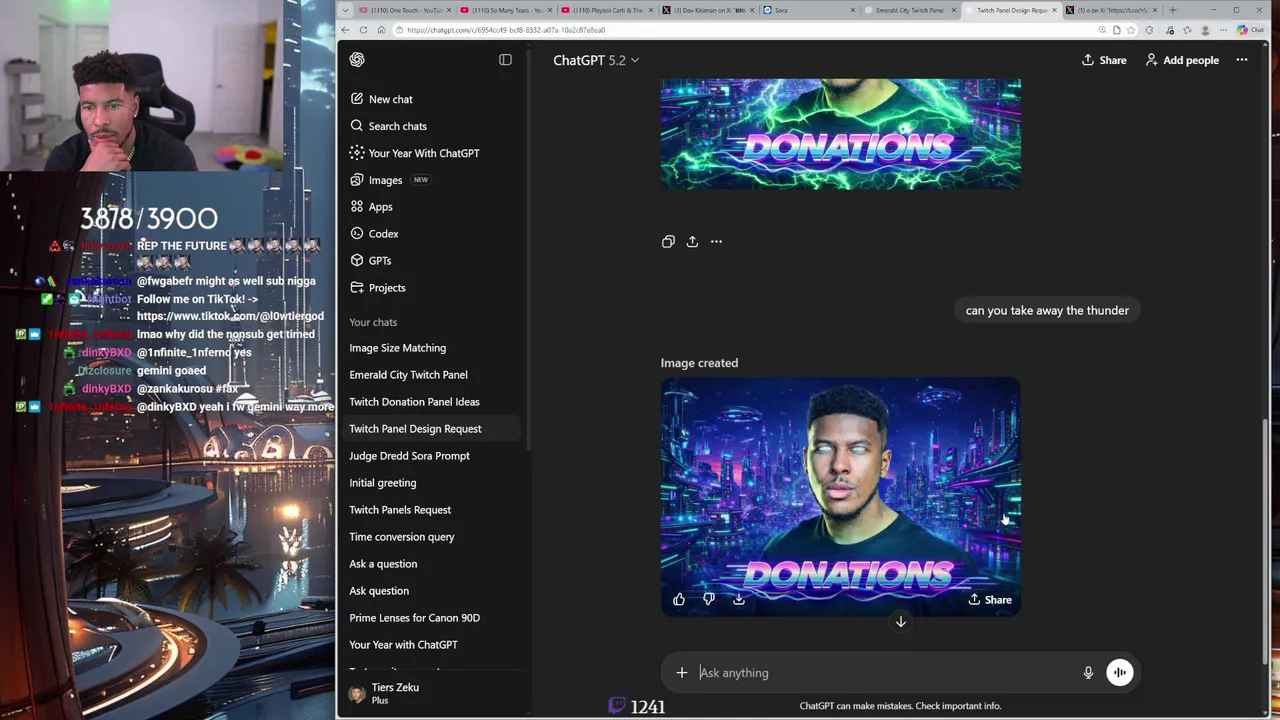Viewport: 1280px width, 720px height.
Task: Open Twitch Panels Request chat
Action: tap(400, 510)
